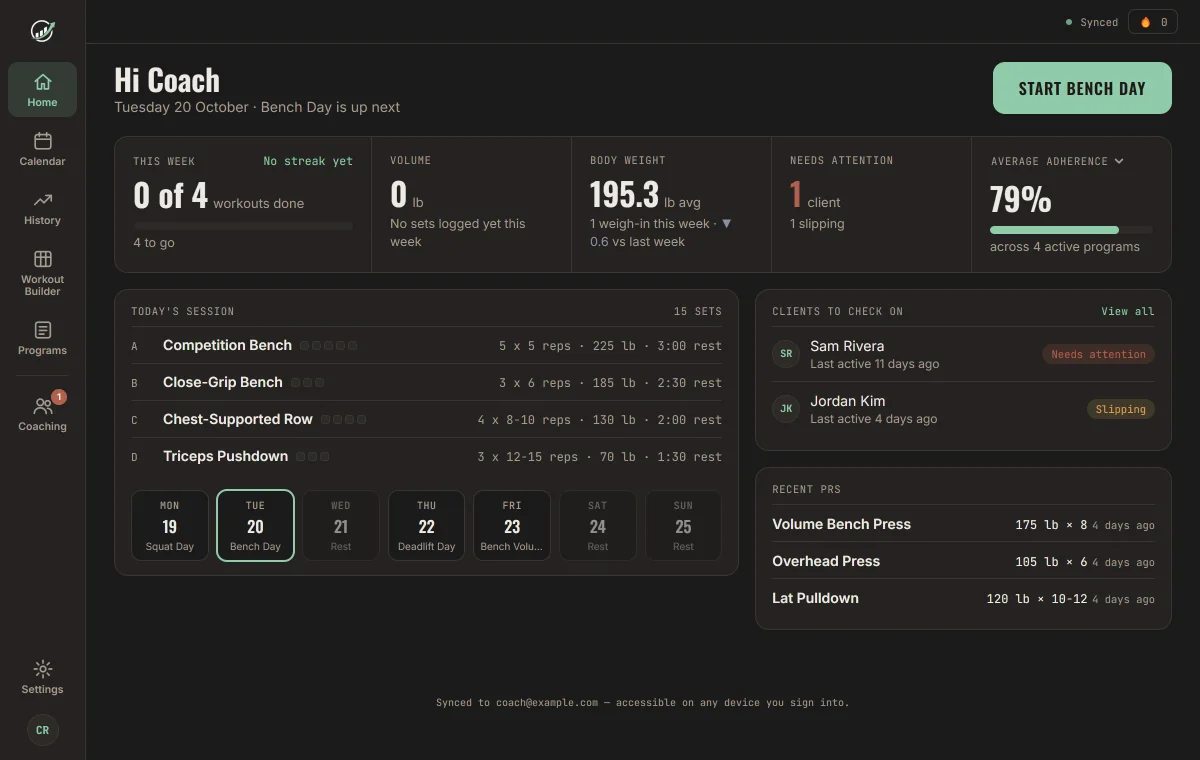Image resolution: width=1200 pixels, height=760 pixels.
Task: Select Sunday 25 Rest day
Action: click(683, 525)
